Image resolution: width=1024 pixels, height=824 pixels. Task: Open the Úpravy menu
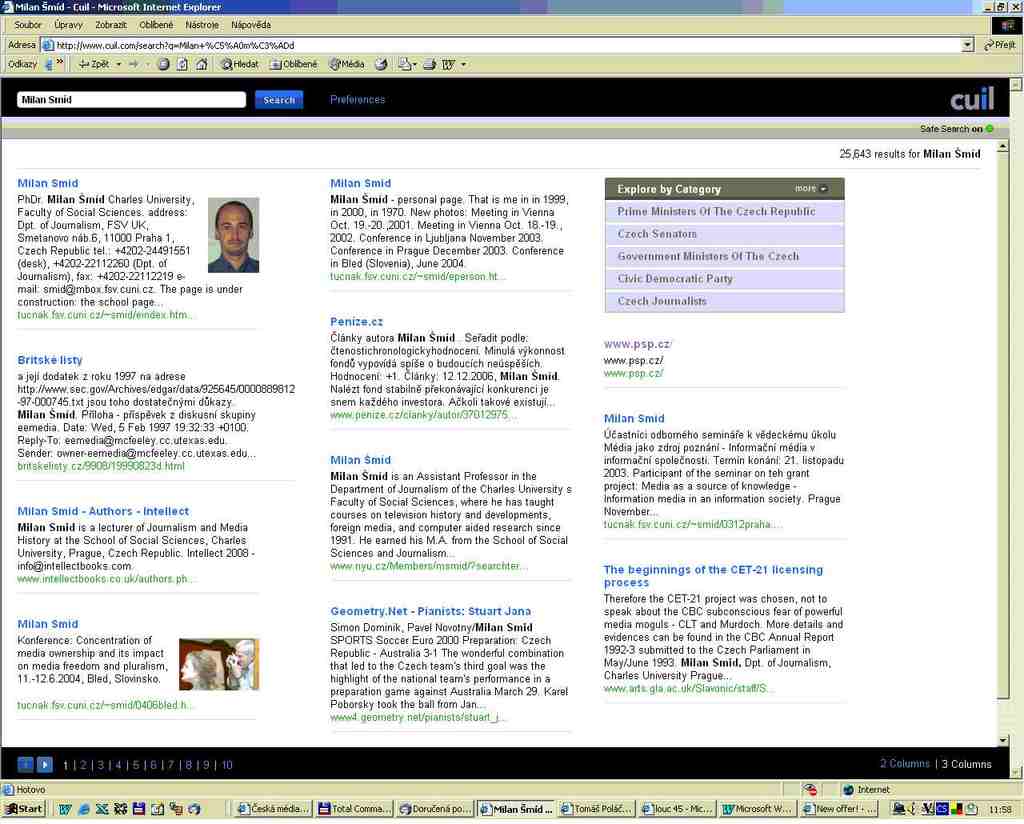(69, 25)
